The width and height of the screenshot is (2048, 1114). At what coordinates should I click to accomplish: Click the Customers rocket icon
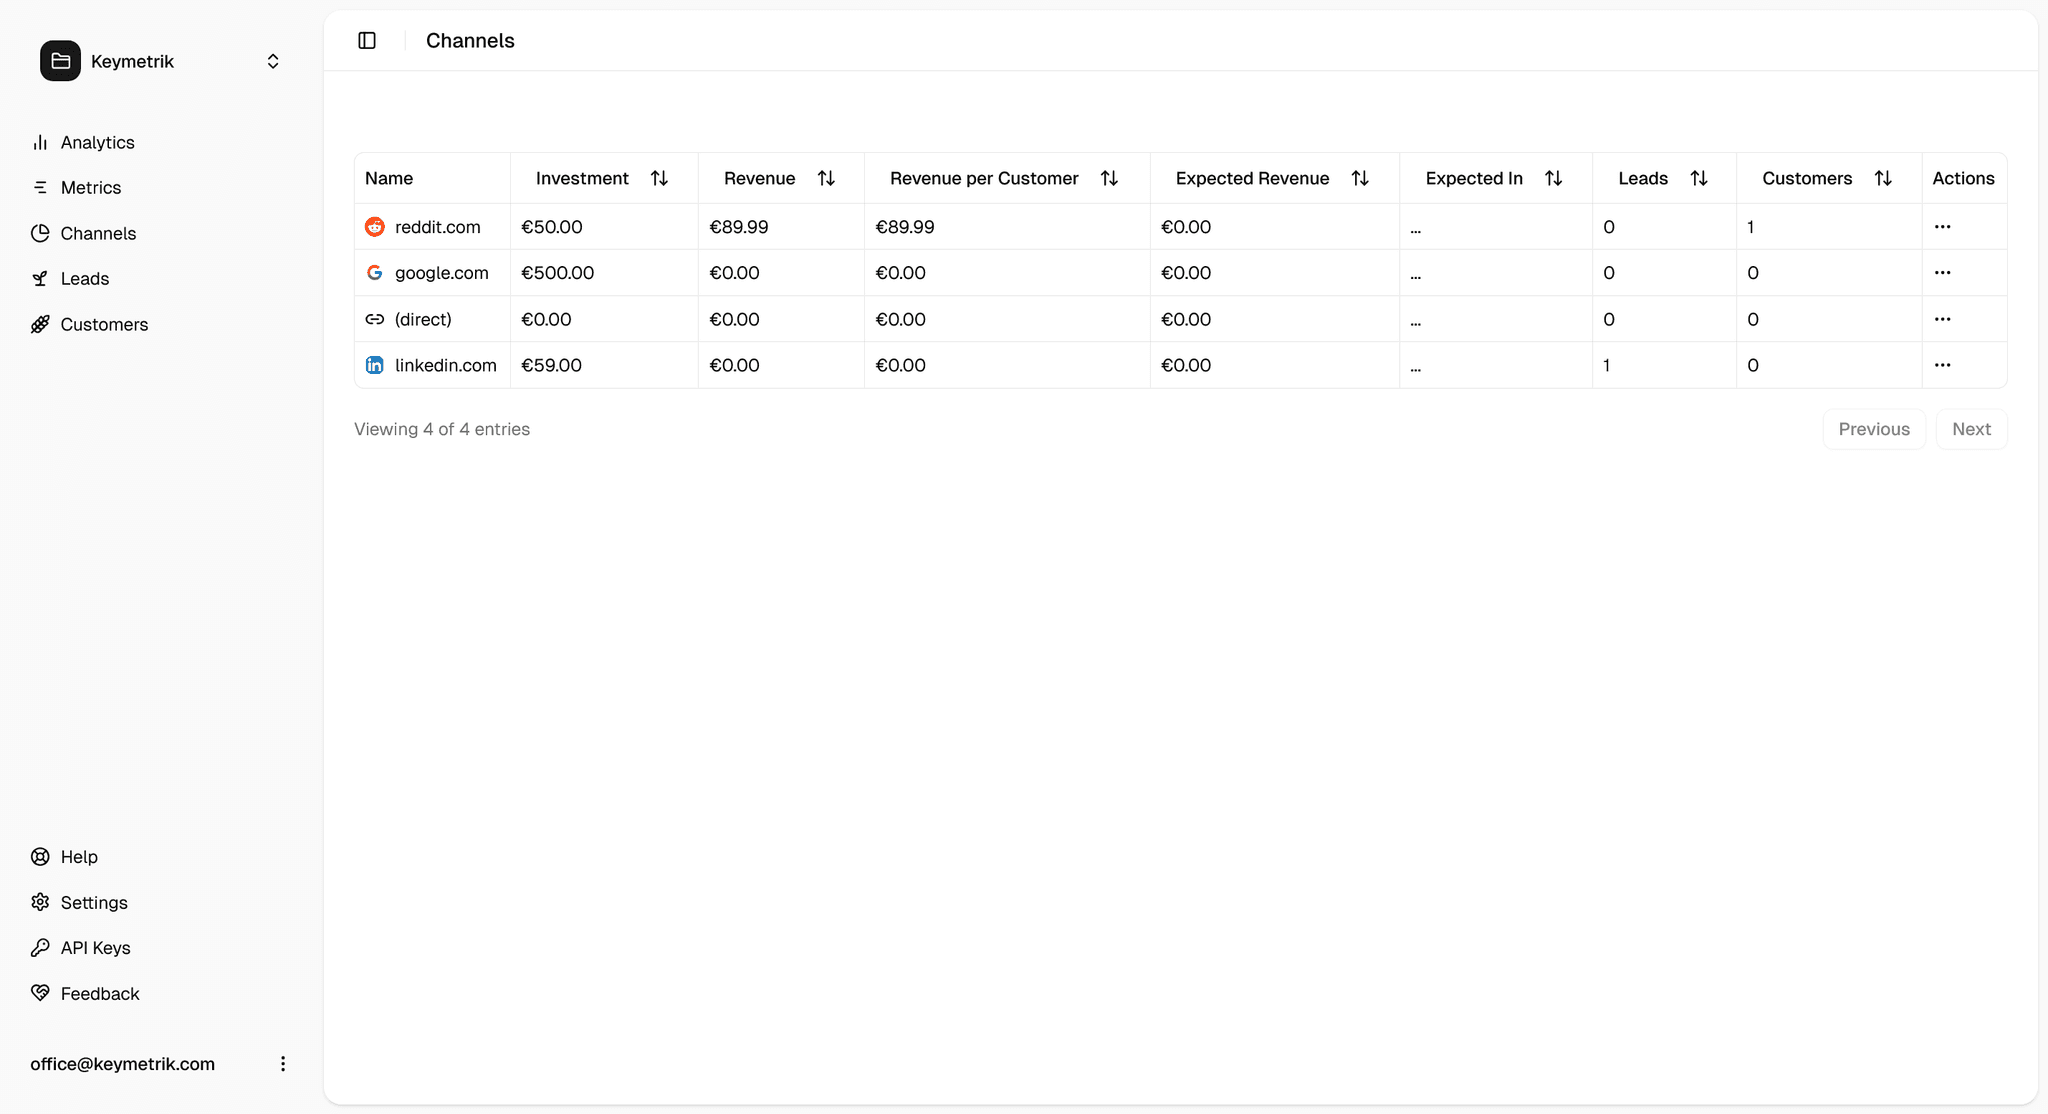coord(40,324)
